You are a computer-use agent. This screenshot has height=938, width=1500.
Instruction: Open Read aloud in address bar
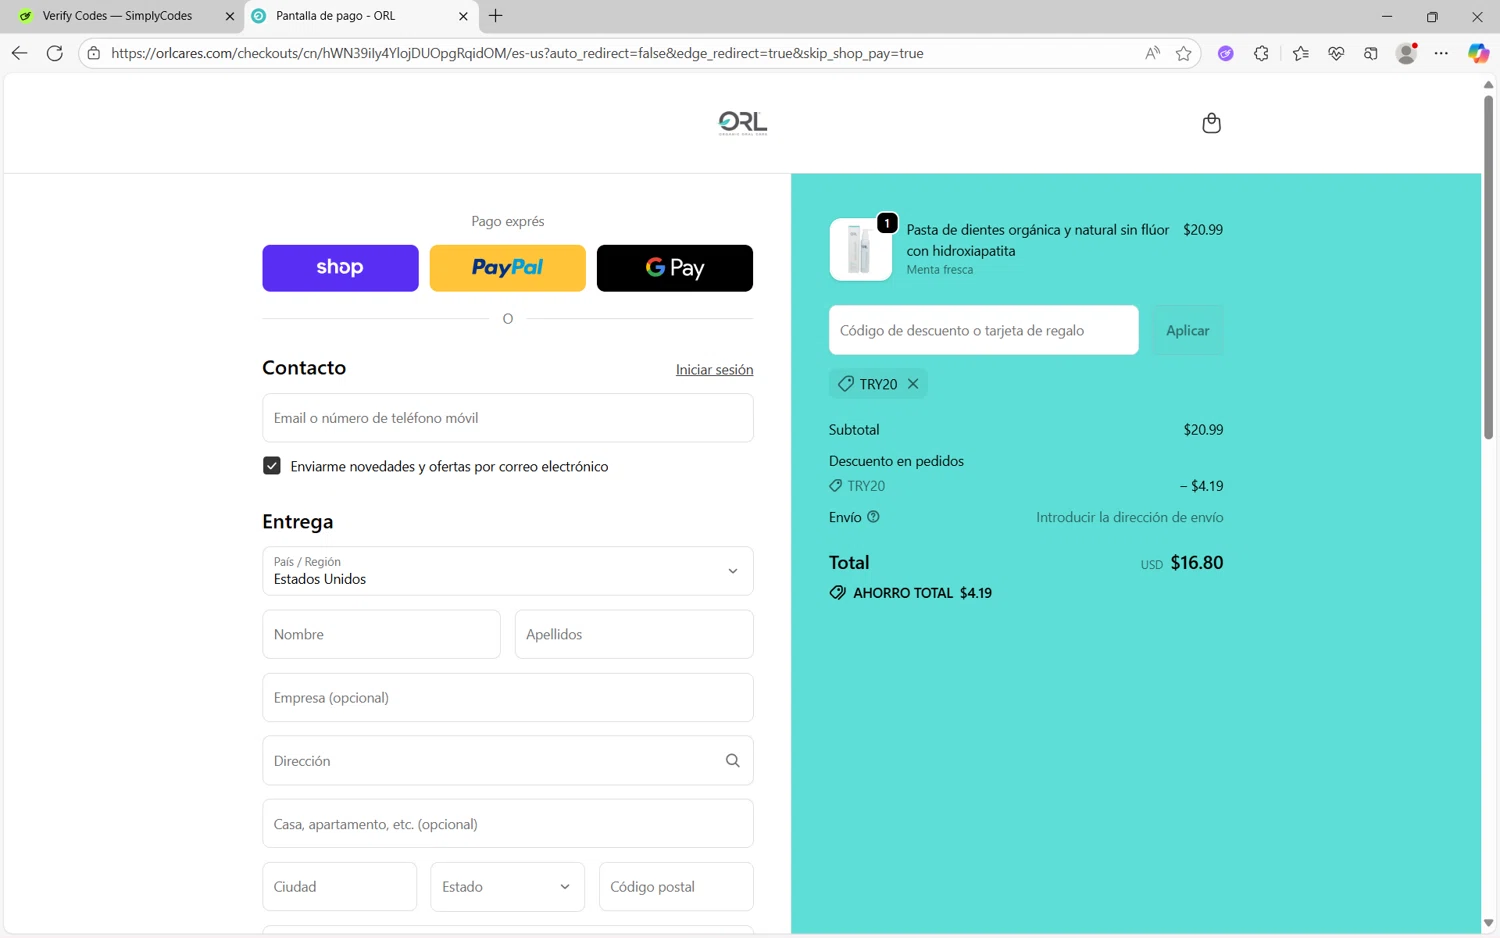click(1152, 53)
